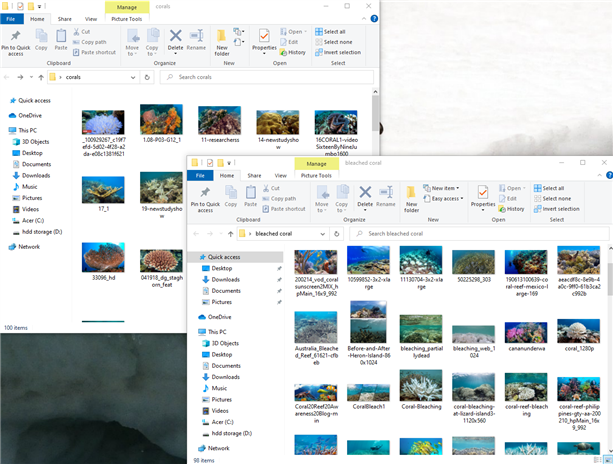Refresh the bleached coral folder view
This screenshot has height=464, width=613.
point(337,234)
